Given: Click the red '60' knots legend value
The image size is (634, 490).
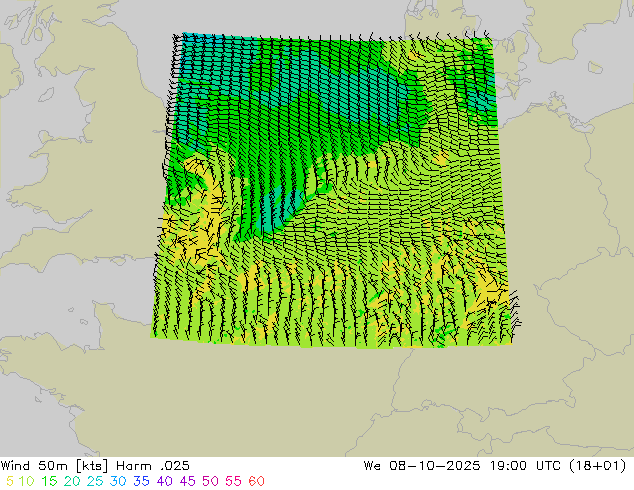Looking at the screenshot, I should (256, 481).
